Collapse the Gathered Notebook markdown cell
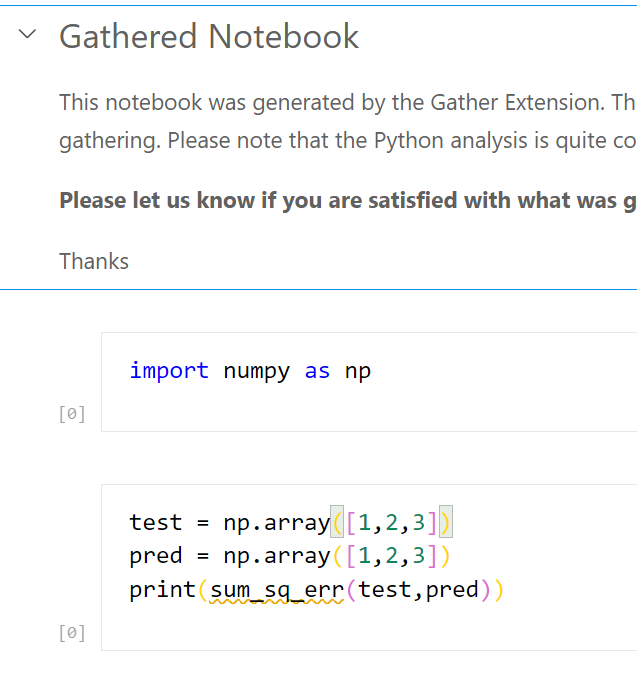The image size is (637, 680). (27, 34)
